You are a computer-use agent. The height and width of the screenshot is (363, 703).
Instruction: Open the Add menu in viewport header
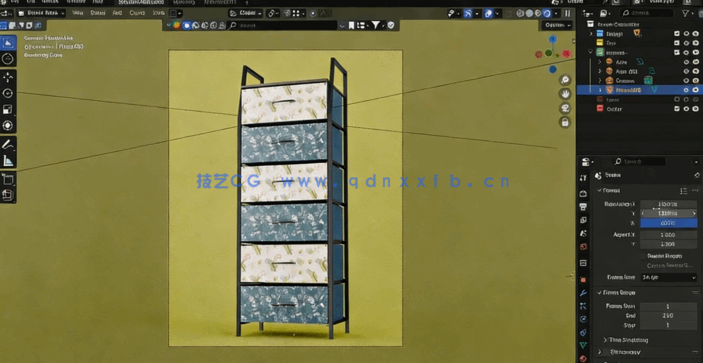coord(117,13)
